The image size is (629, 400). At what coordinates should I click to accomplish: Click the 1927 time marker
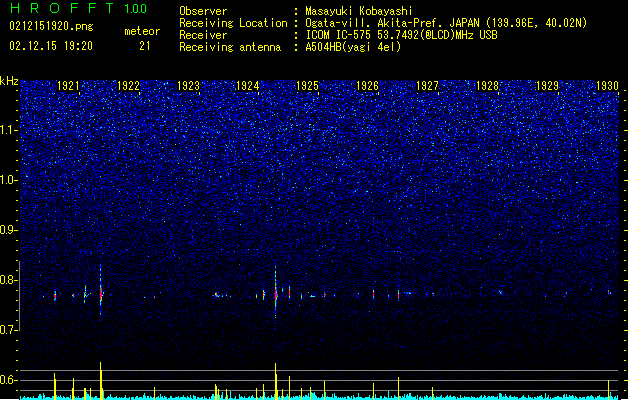tap(427, 86)
